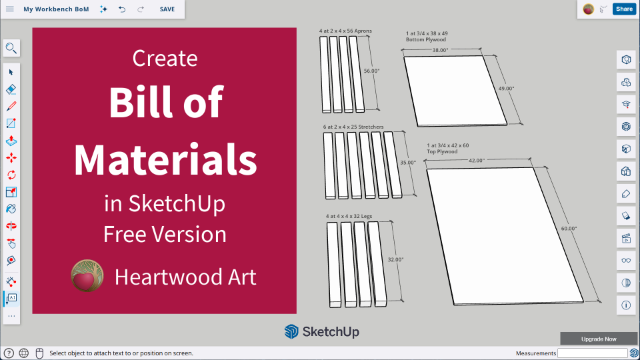Select the Push/Pull tool
Image resolution: width=640 pixels, height=360 pixels.
(11, 141)
